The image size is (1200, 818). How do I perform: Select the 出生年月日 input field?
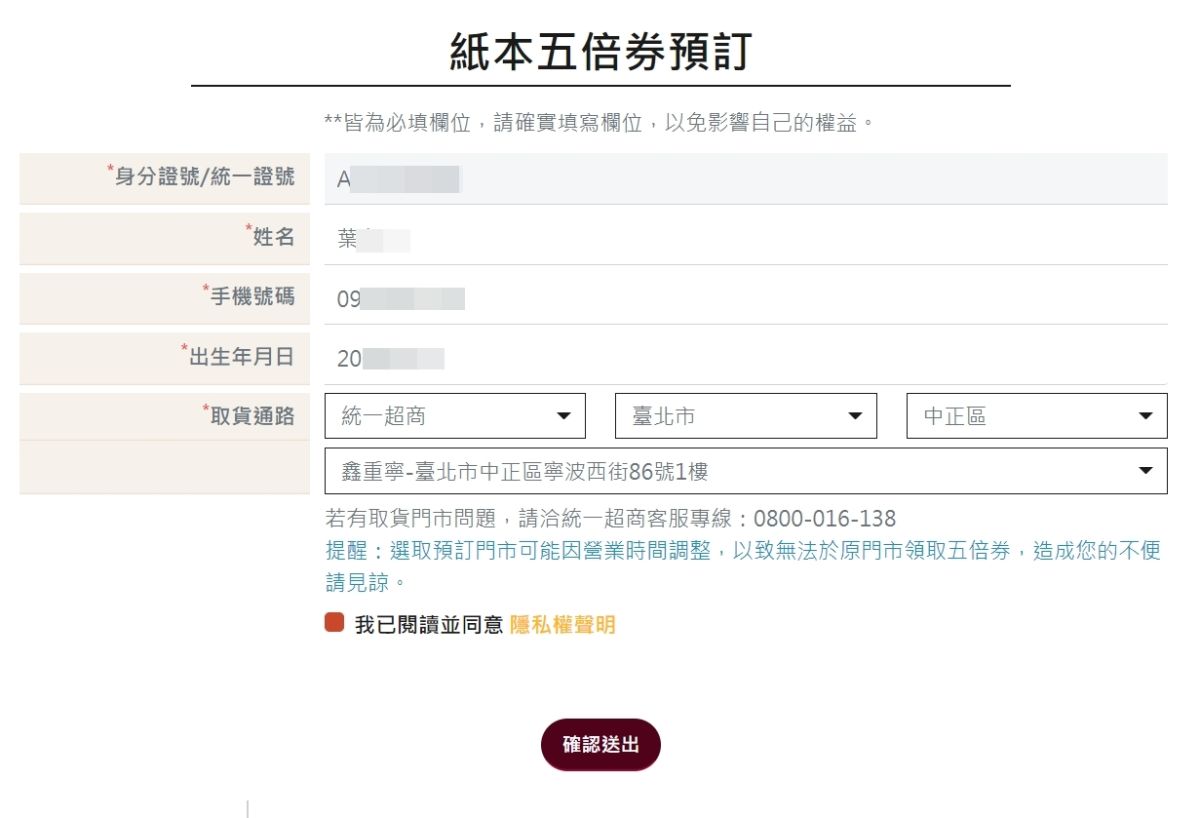click(x=745, y=359)
